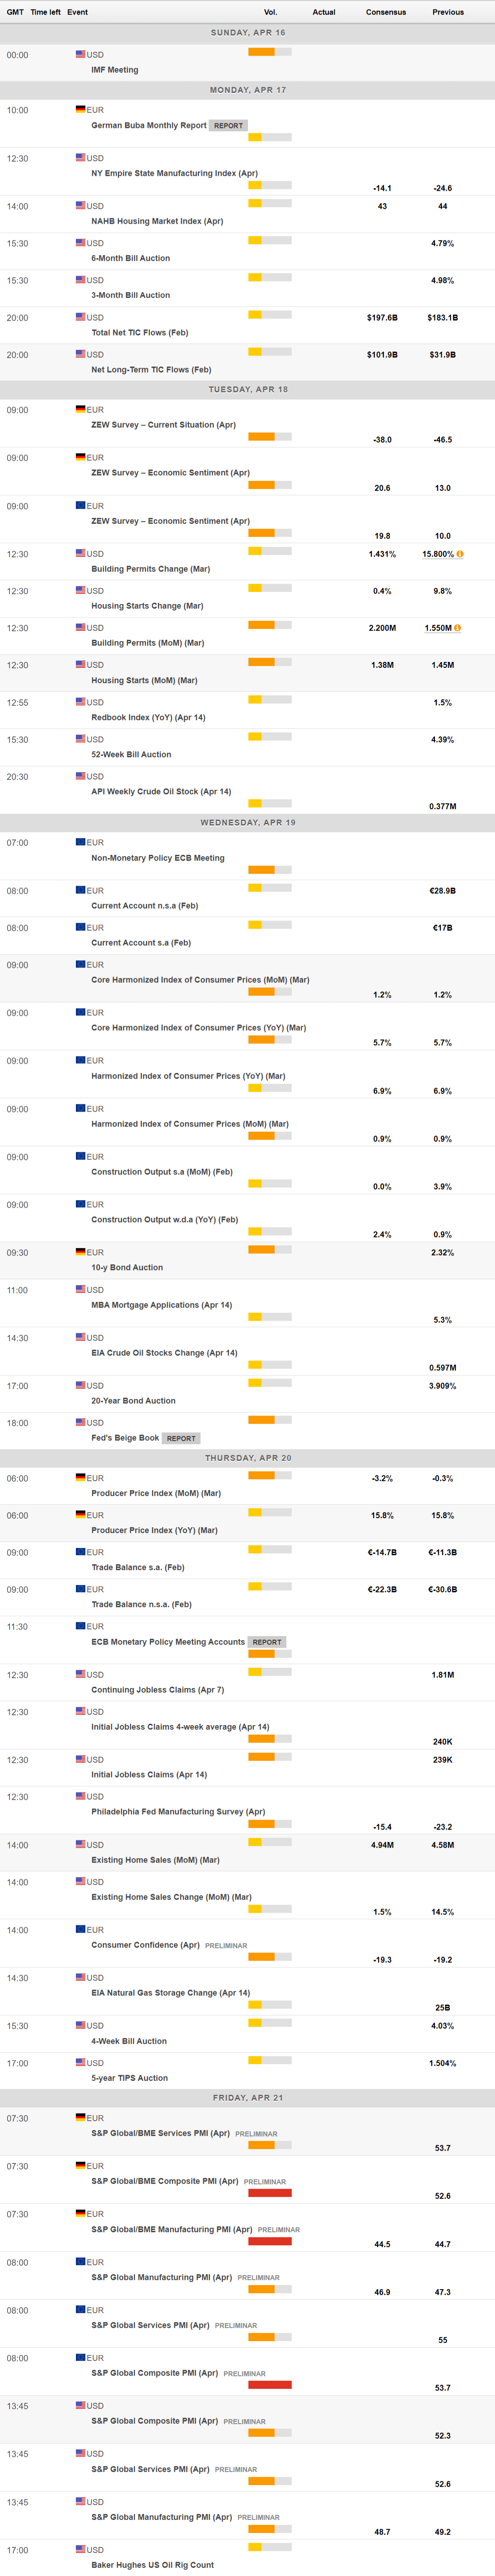Click EU flag for Consumer Confidence (Apr)
Screen dimensions: 495x2576
[80, 1929]
